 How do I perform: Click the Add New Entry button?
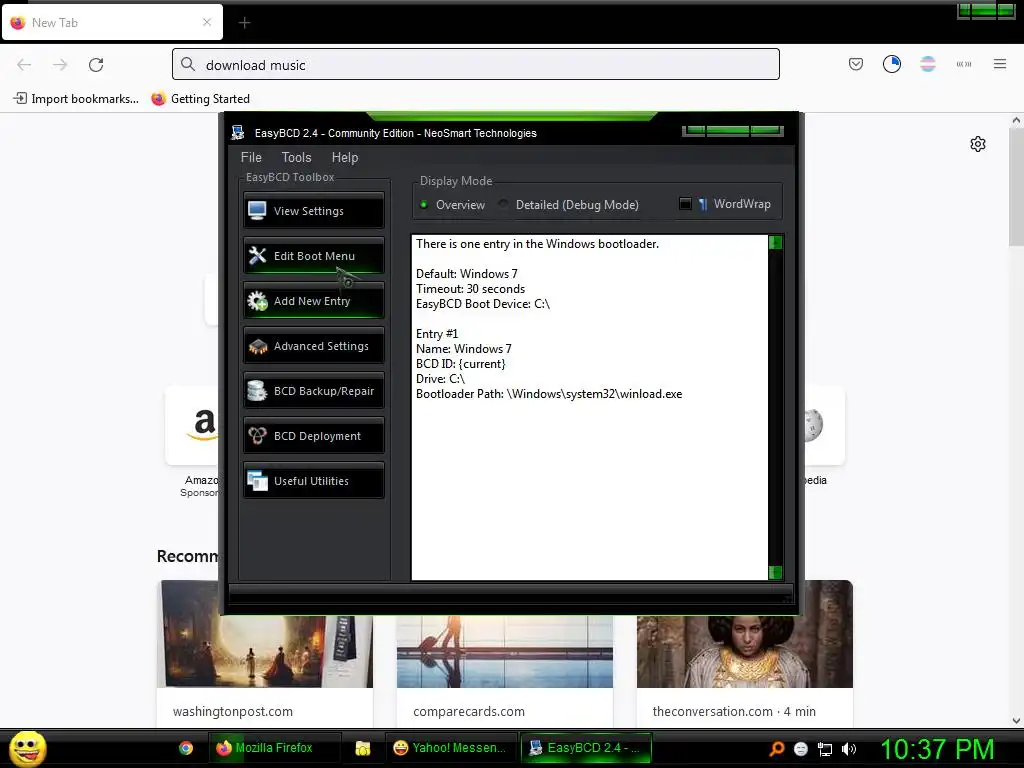(313, 300)
